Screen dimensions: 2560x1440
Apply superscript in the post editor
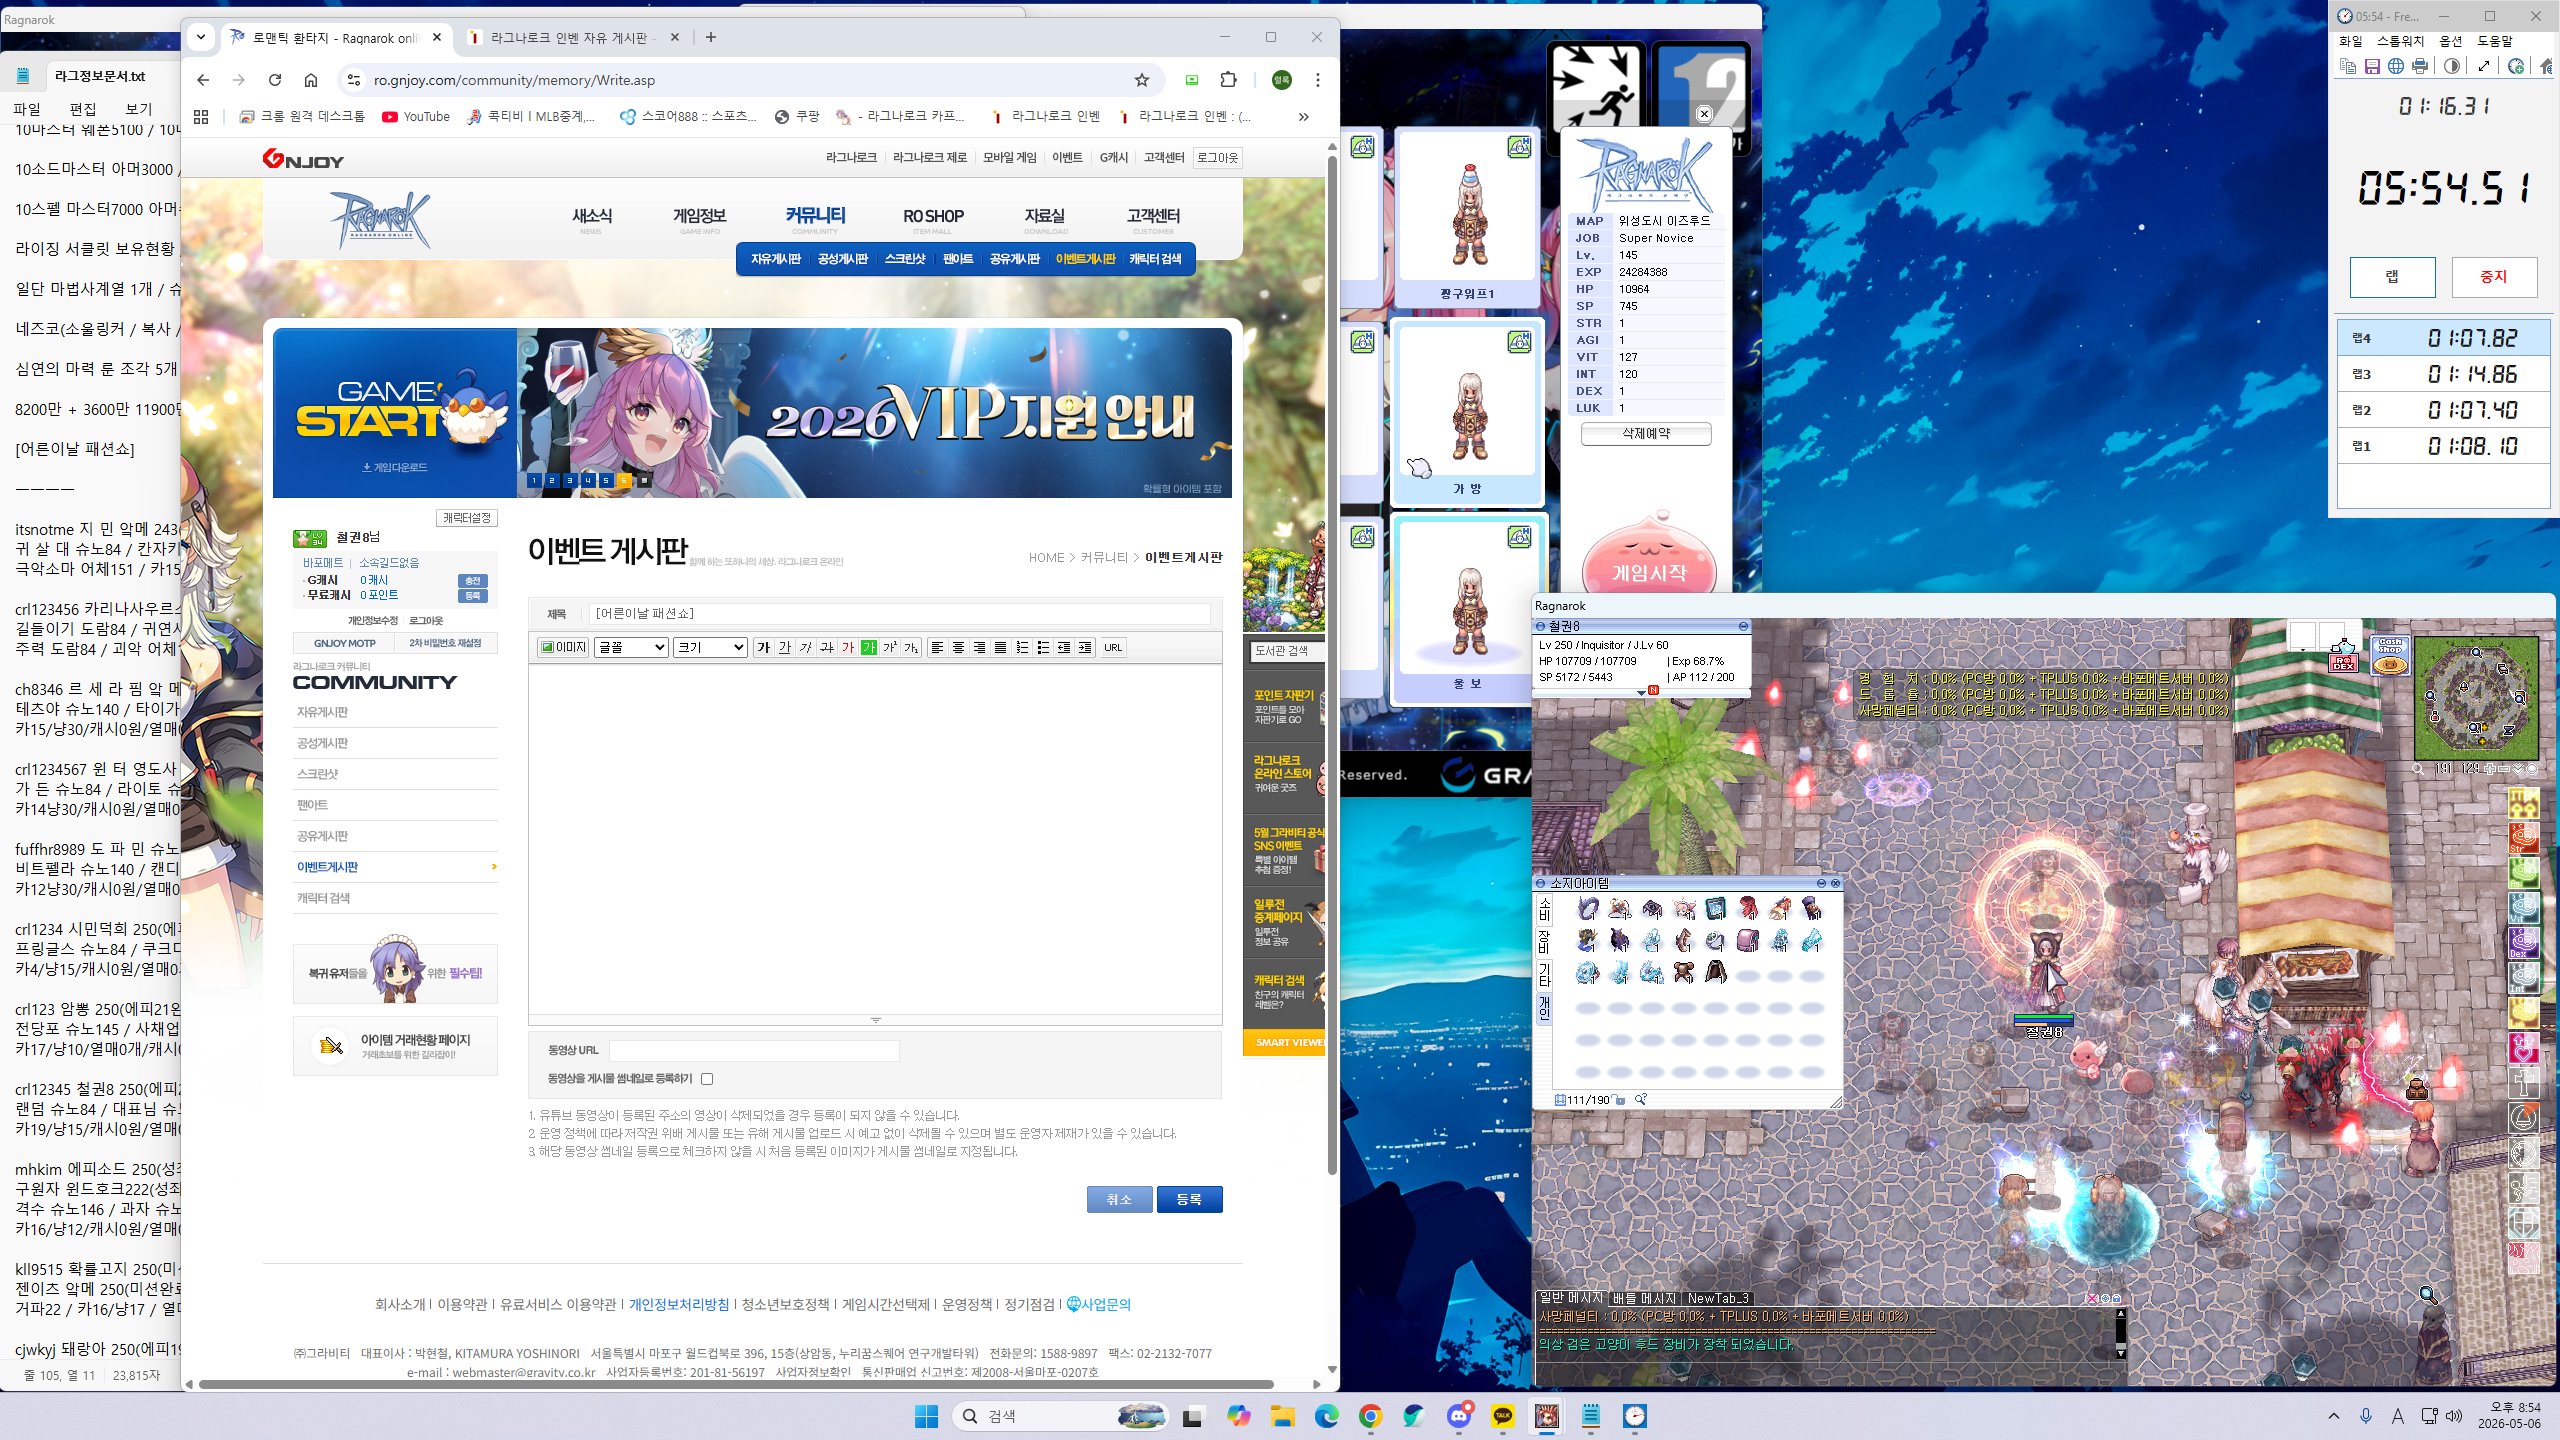click(890, 647)
